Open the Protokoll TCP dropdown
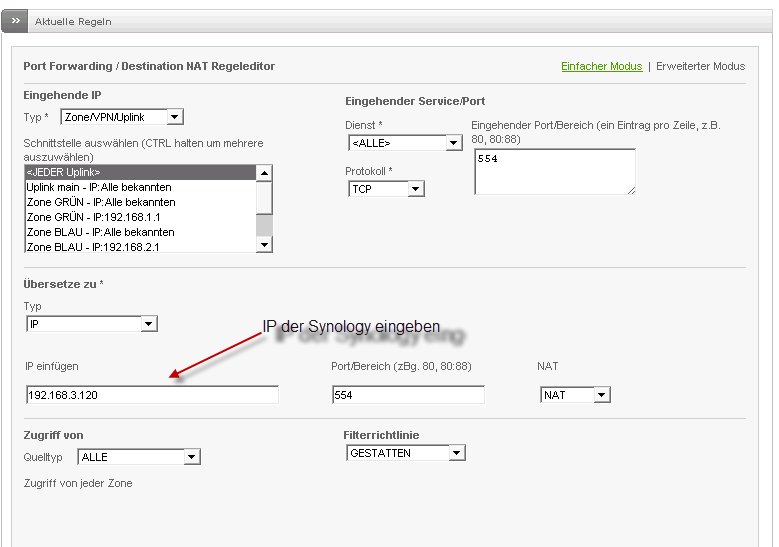The height and width of the screenshot is (547, 779). [x=386, y=188]
